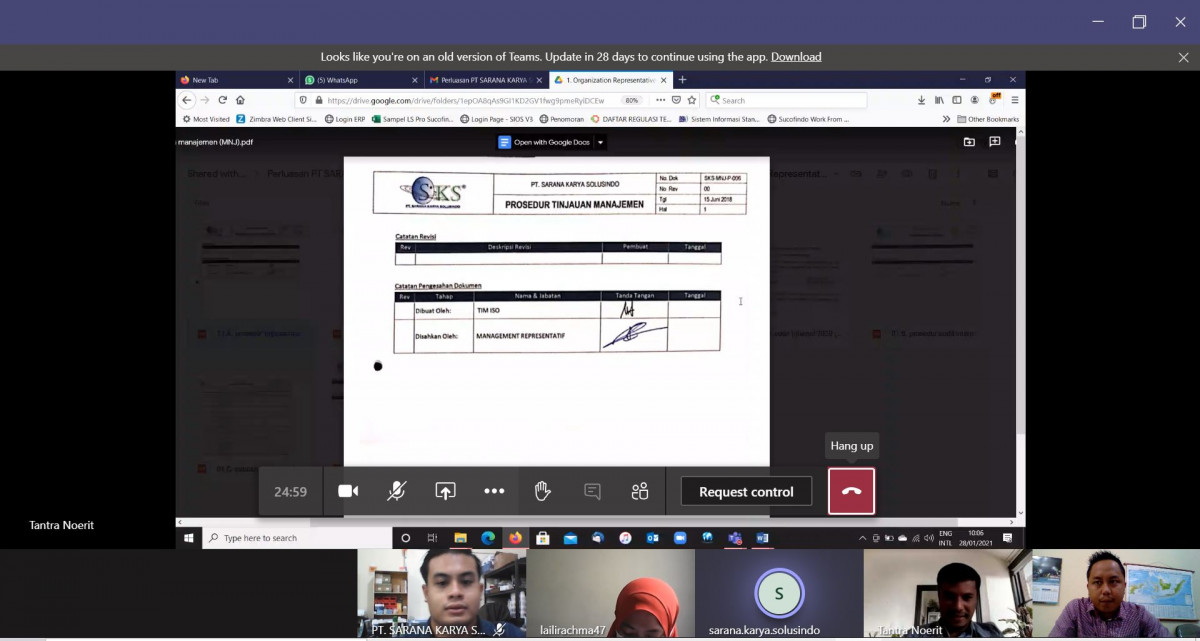The height and width of the screenshot is (641, 1200).
Task: Open the Firefox account icon
Action: coord(975,100)
